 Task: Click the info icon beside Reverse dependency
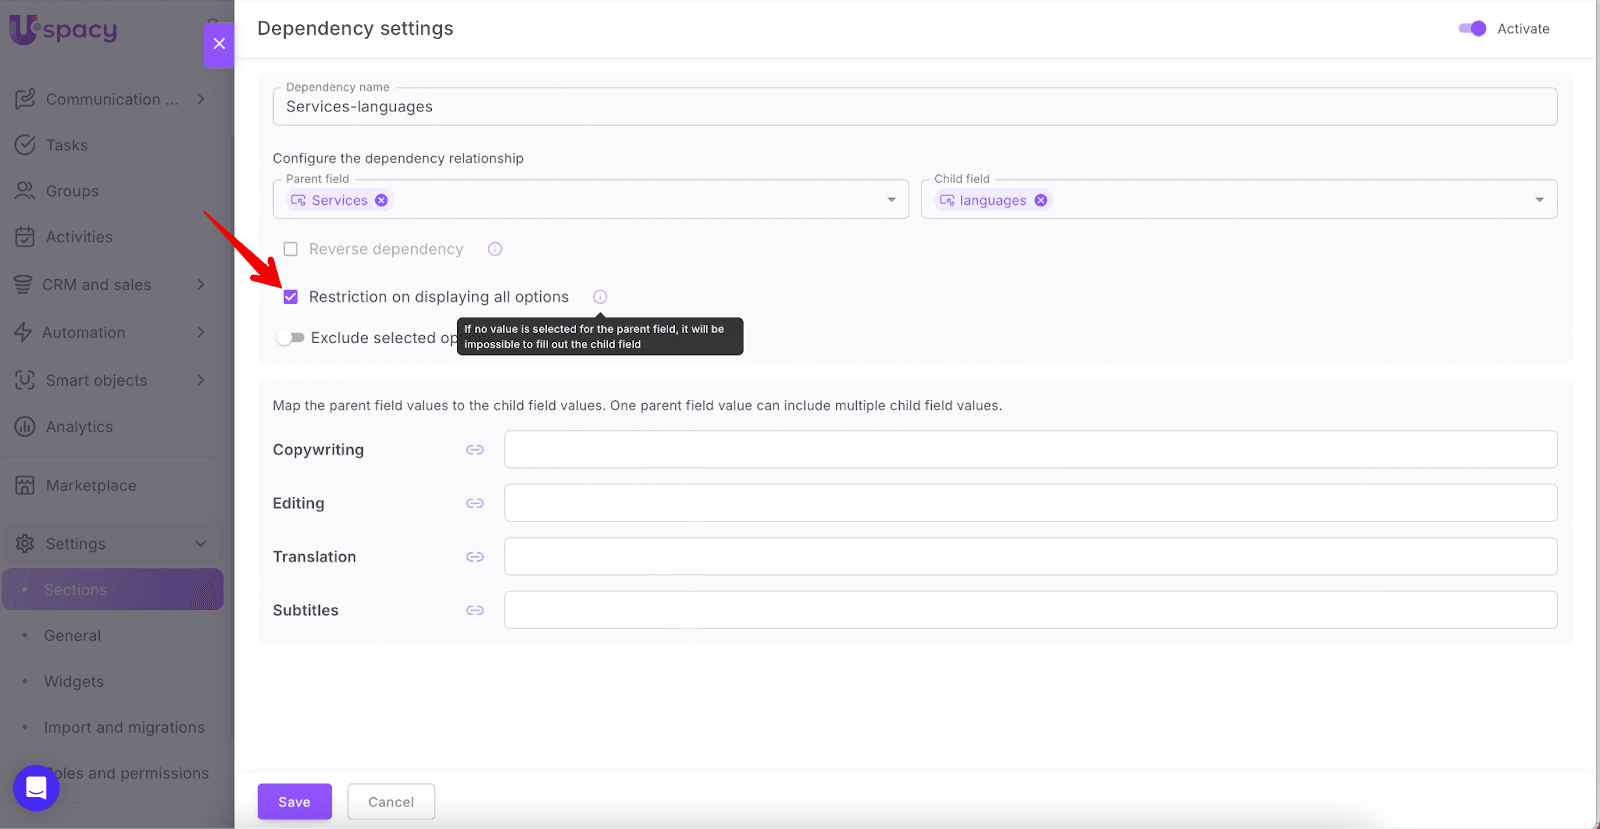click(x=495, y=249)
